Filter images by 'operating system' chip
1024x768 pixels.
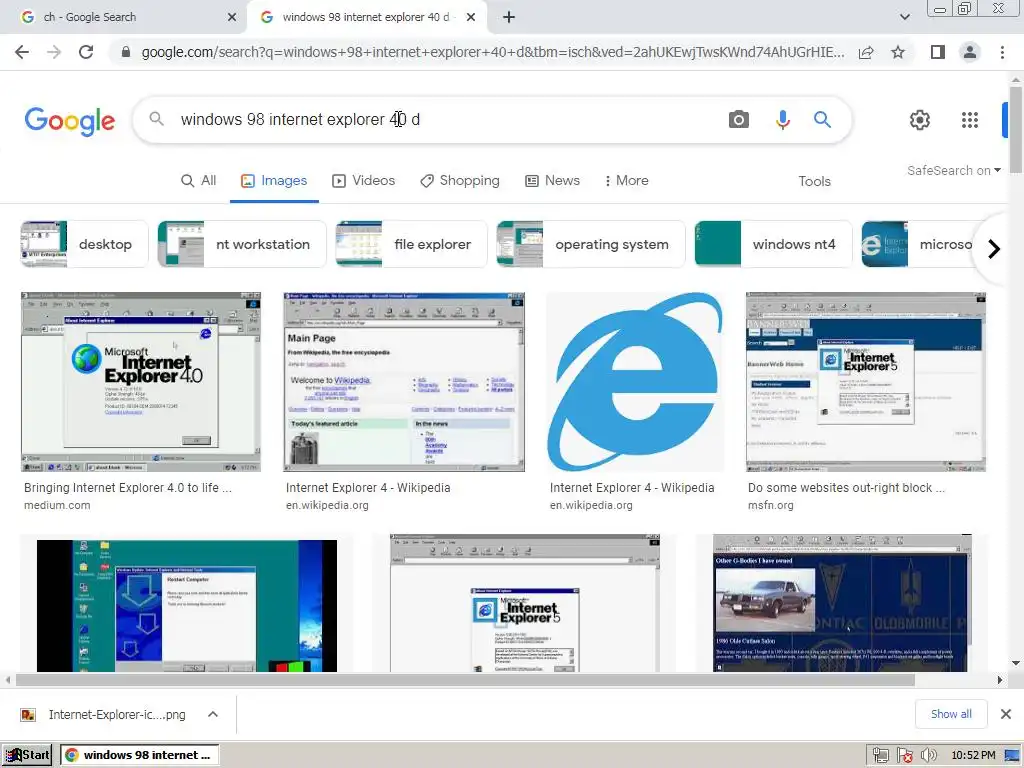tap(590, 244)
